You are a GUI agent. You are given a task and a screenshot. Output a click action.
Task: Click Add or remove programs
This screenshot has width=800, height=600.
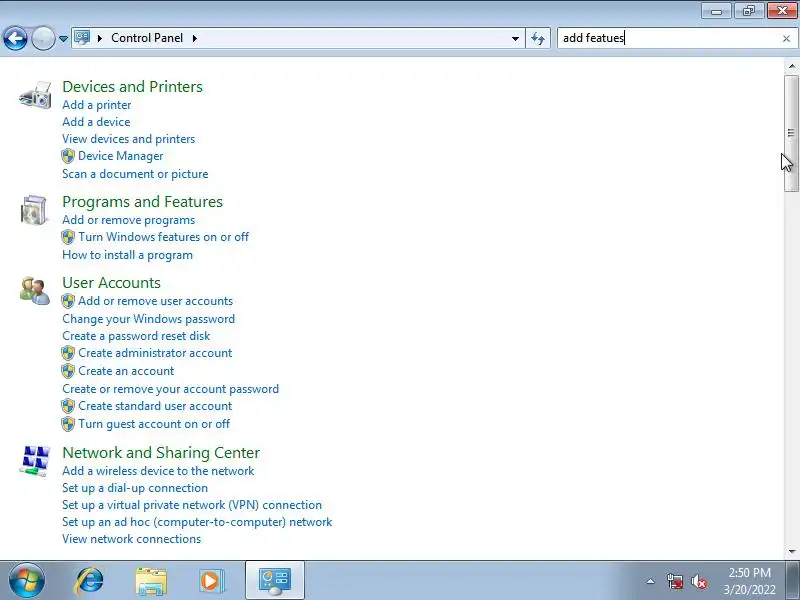(129, 220)
